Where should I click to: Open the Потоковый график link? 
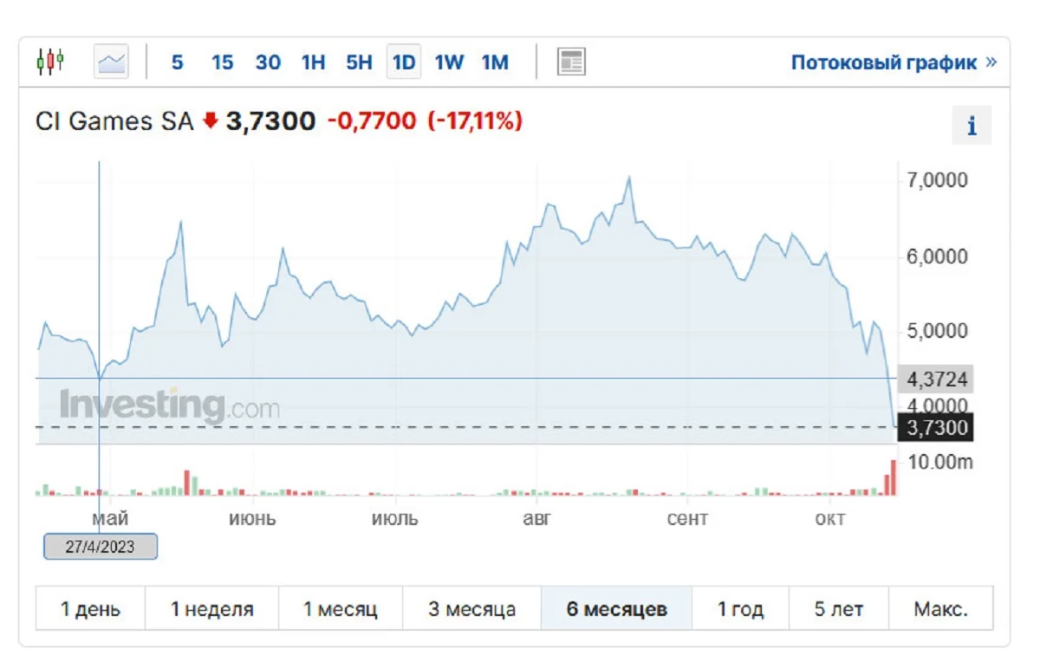[x=893, y=62]
